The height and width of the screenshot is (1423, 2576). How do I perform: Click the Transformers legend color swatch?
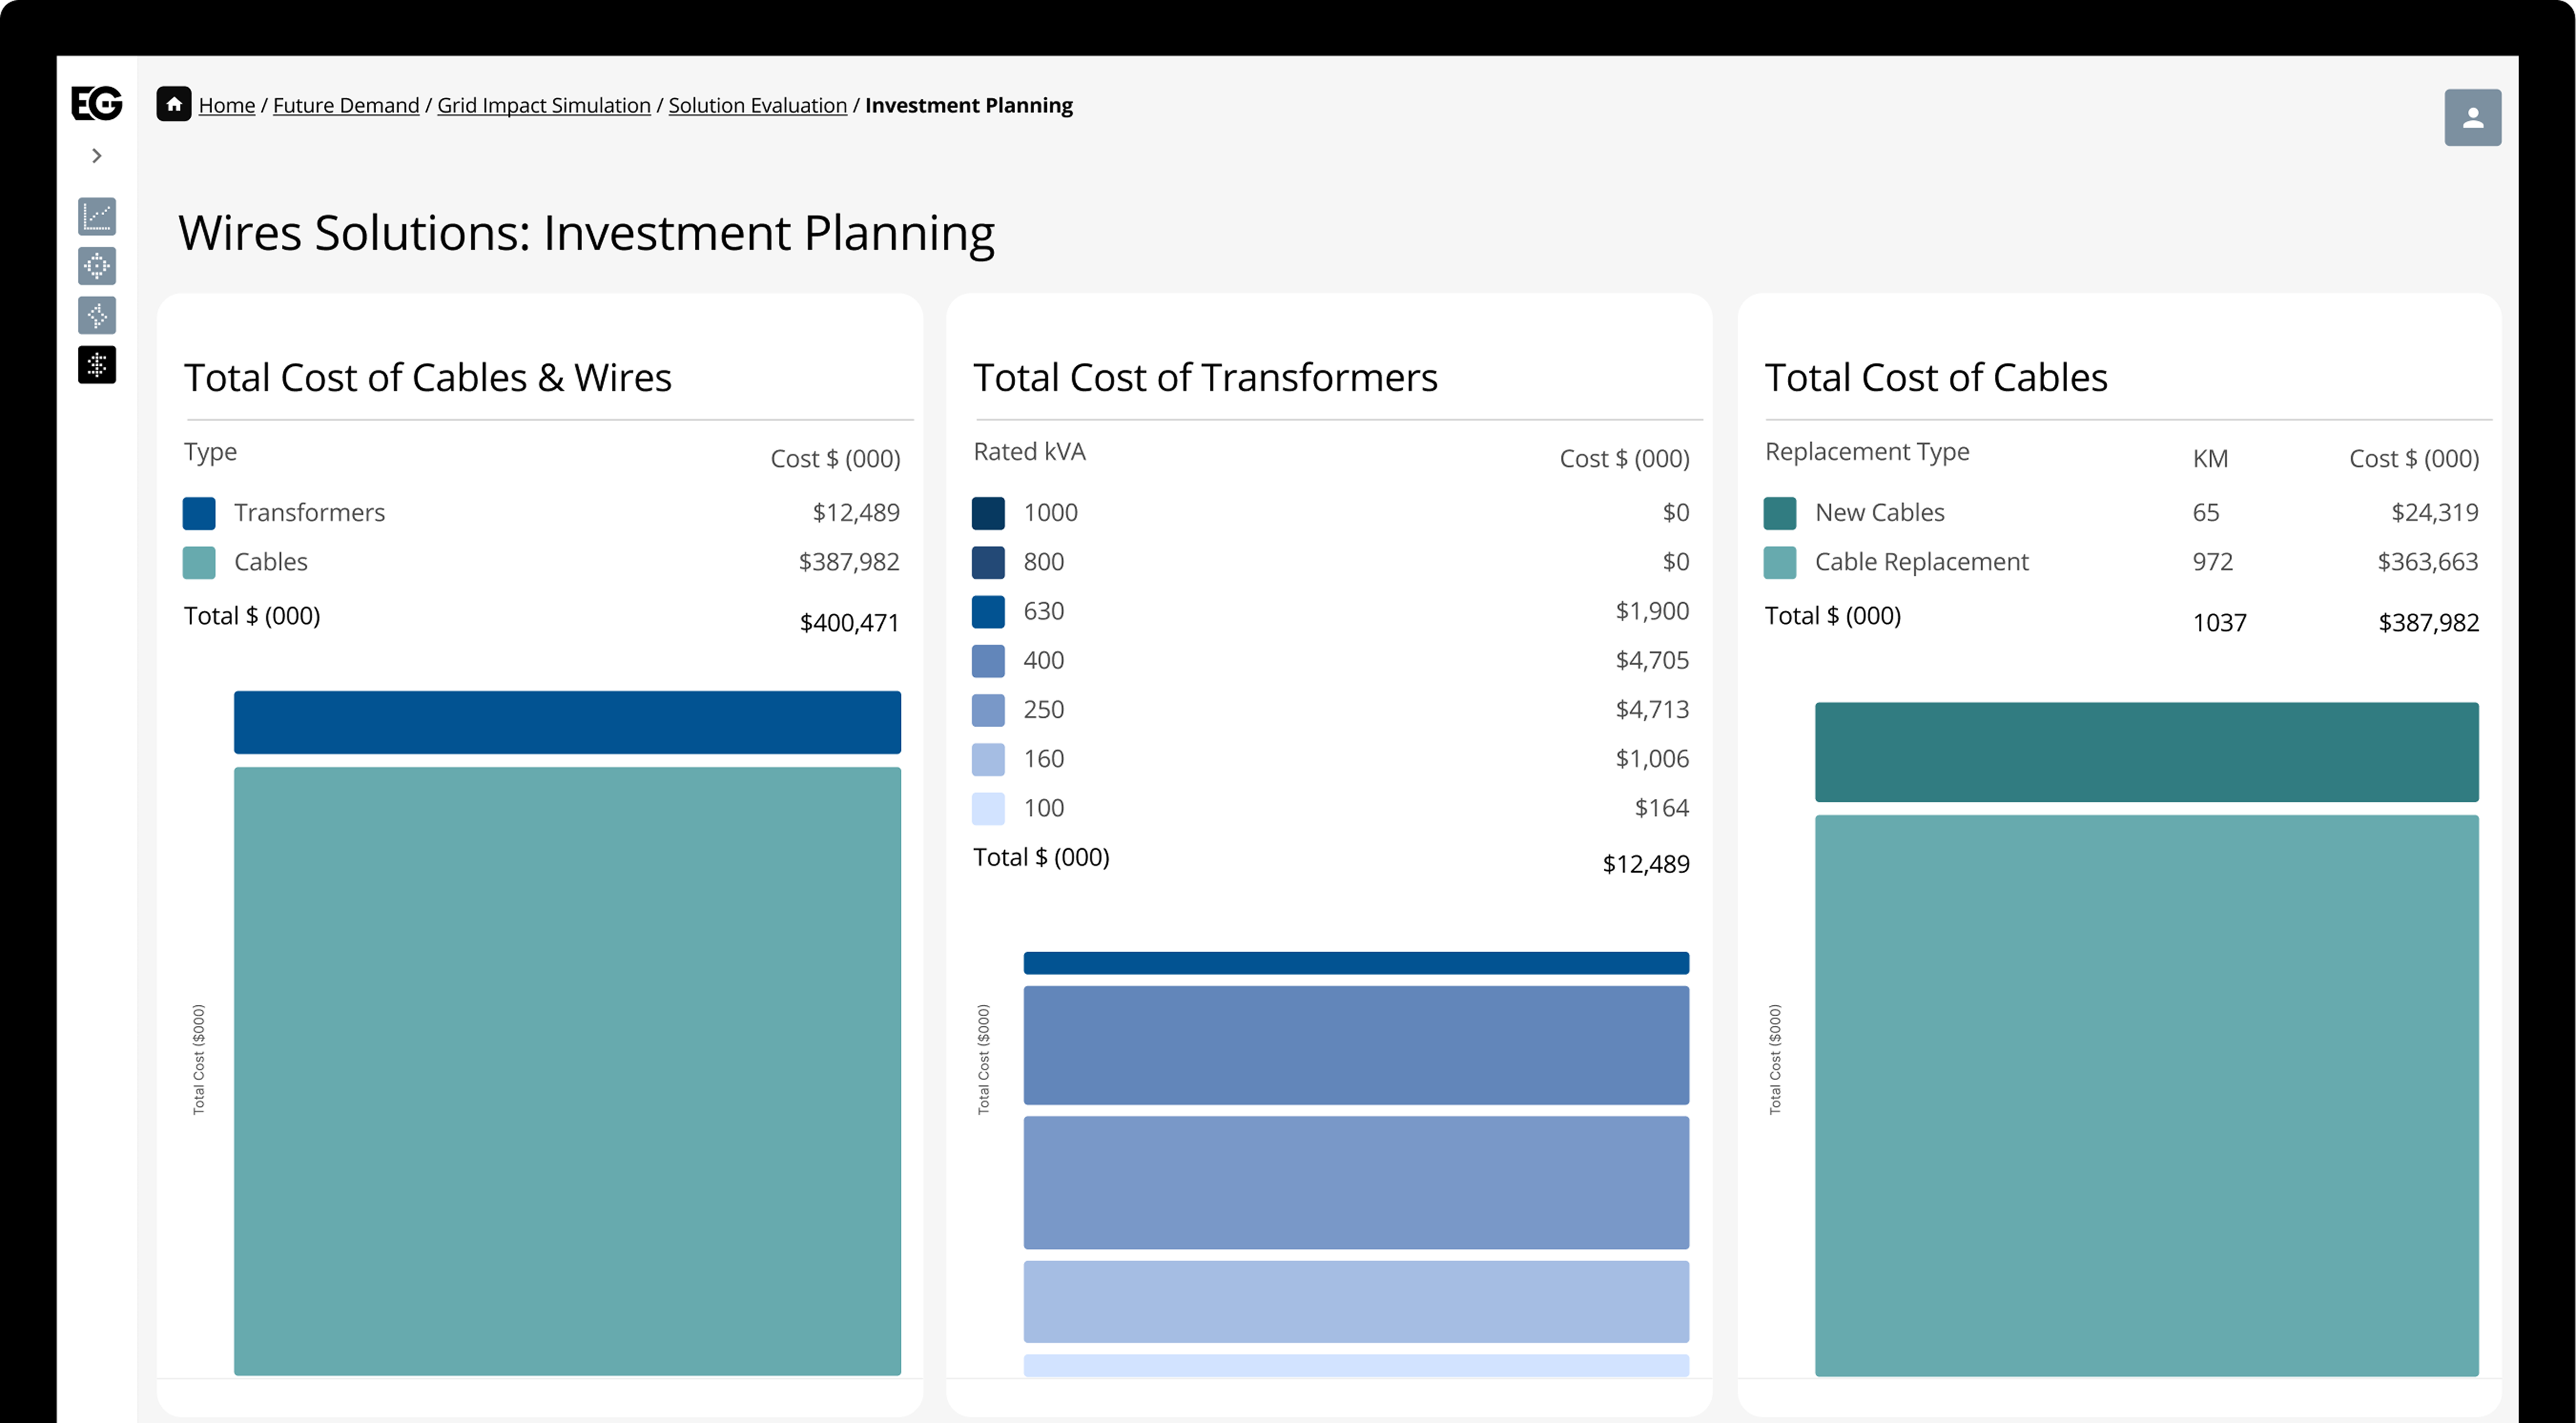199,513
